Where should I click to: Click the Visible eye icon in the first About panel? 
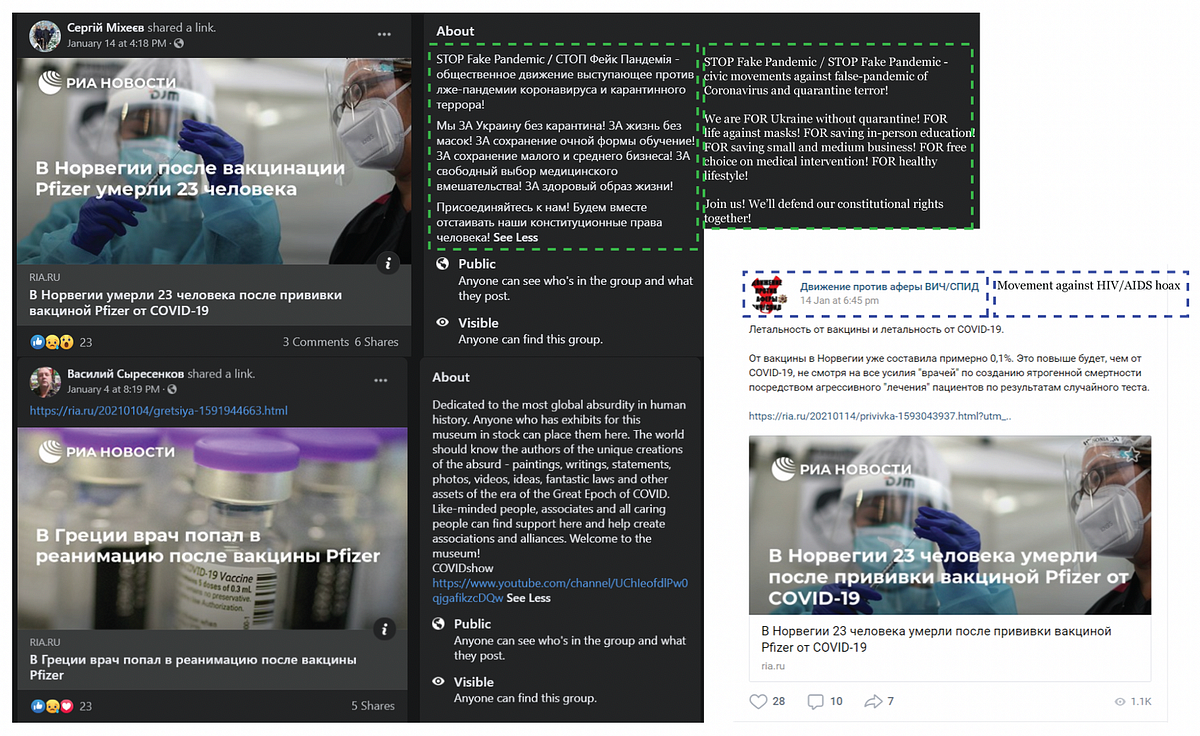441,323
